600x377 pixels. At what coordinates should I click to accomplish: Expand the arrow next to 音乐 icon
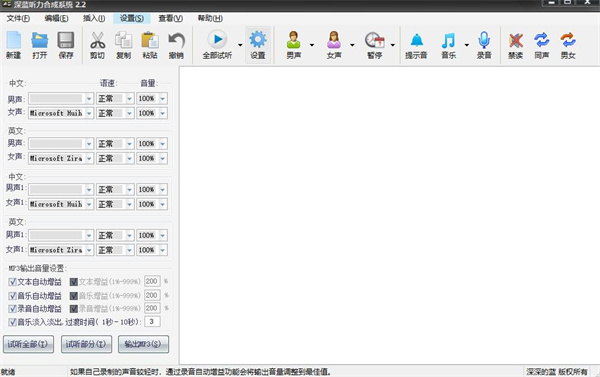467,45
